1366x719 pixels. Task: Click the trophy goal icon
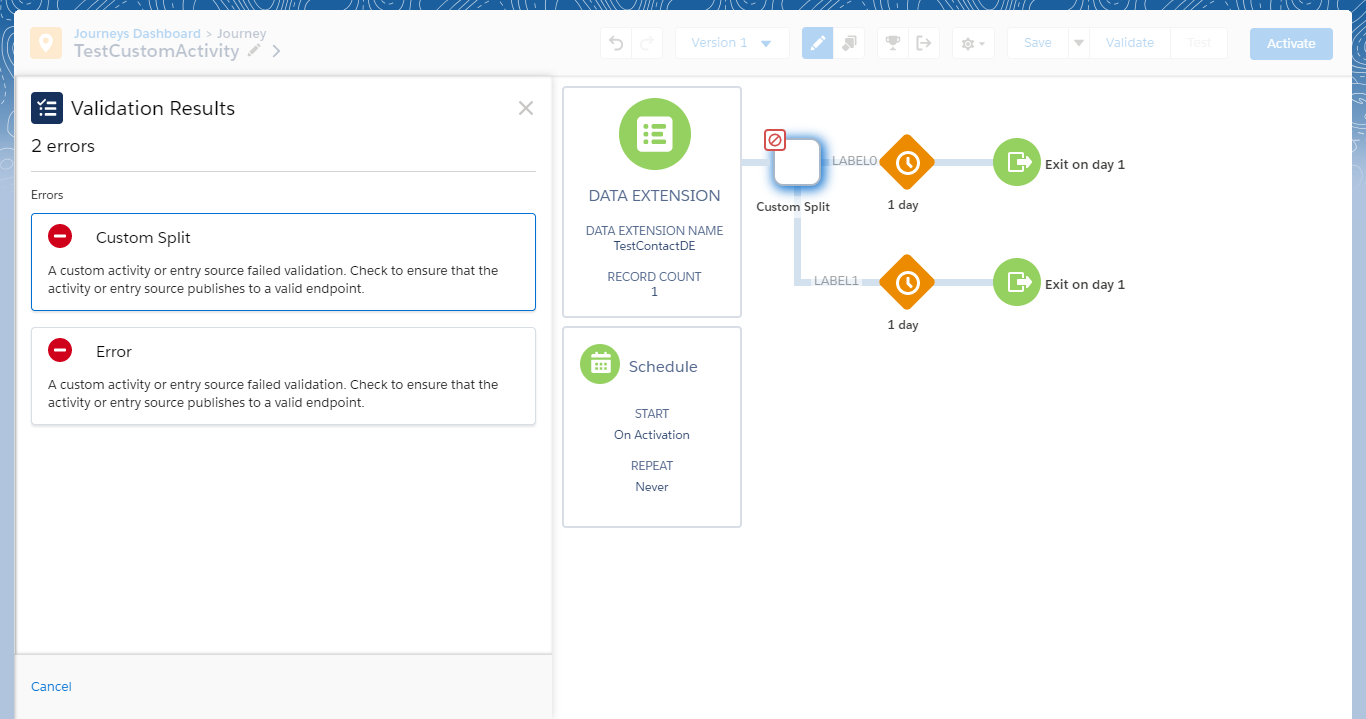click(x=893, y=43)
